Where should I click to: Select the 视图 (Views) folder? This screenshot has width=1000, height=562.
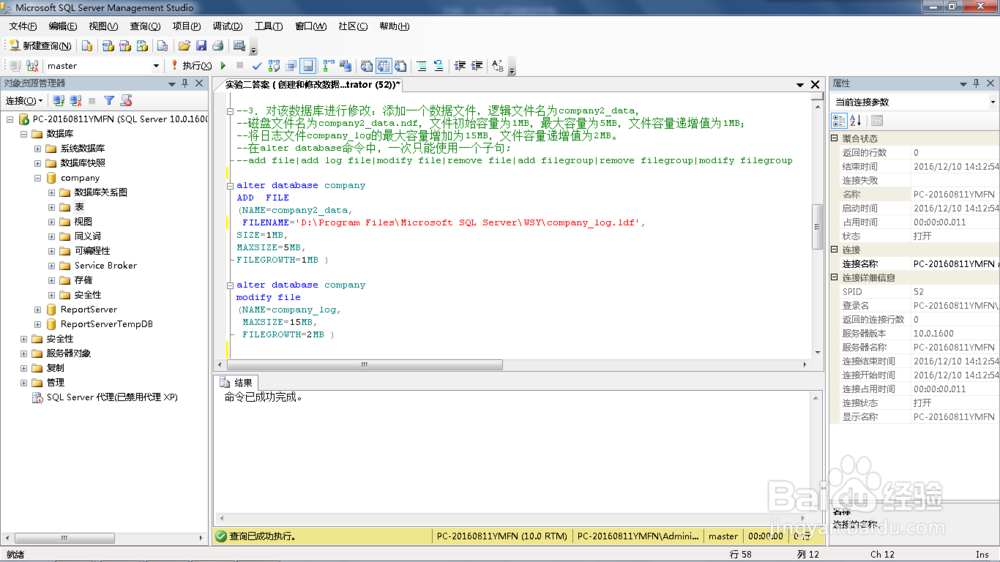[x=83, y=221]
